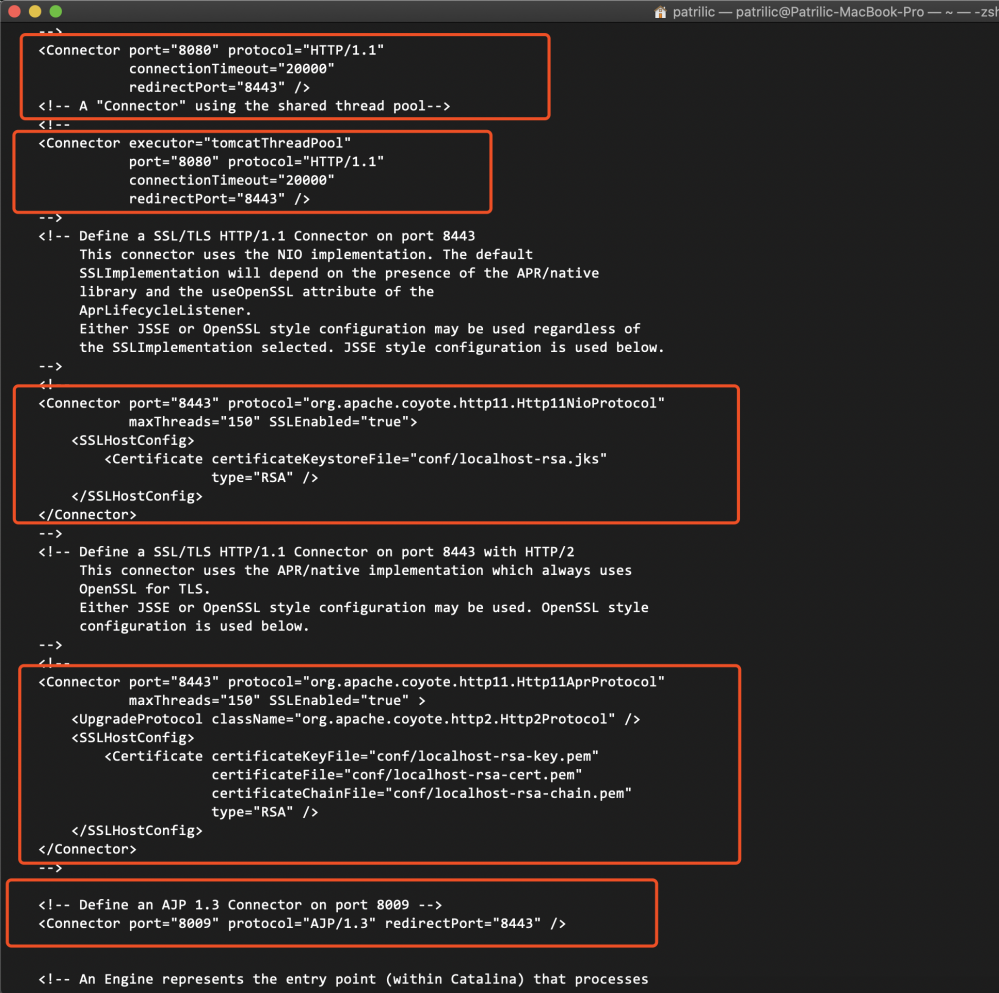Viewport: 999px width, 993px height.
Task: Click the first connectionTimeout="20000" line
Action: coord(231,68)
